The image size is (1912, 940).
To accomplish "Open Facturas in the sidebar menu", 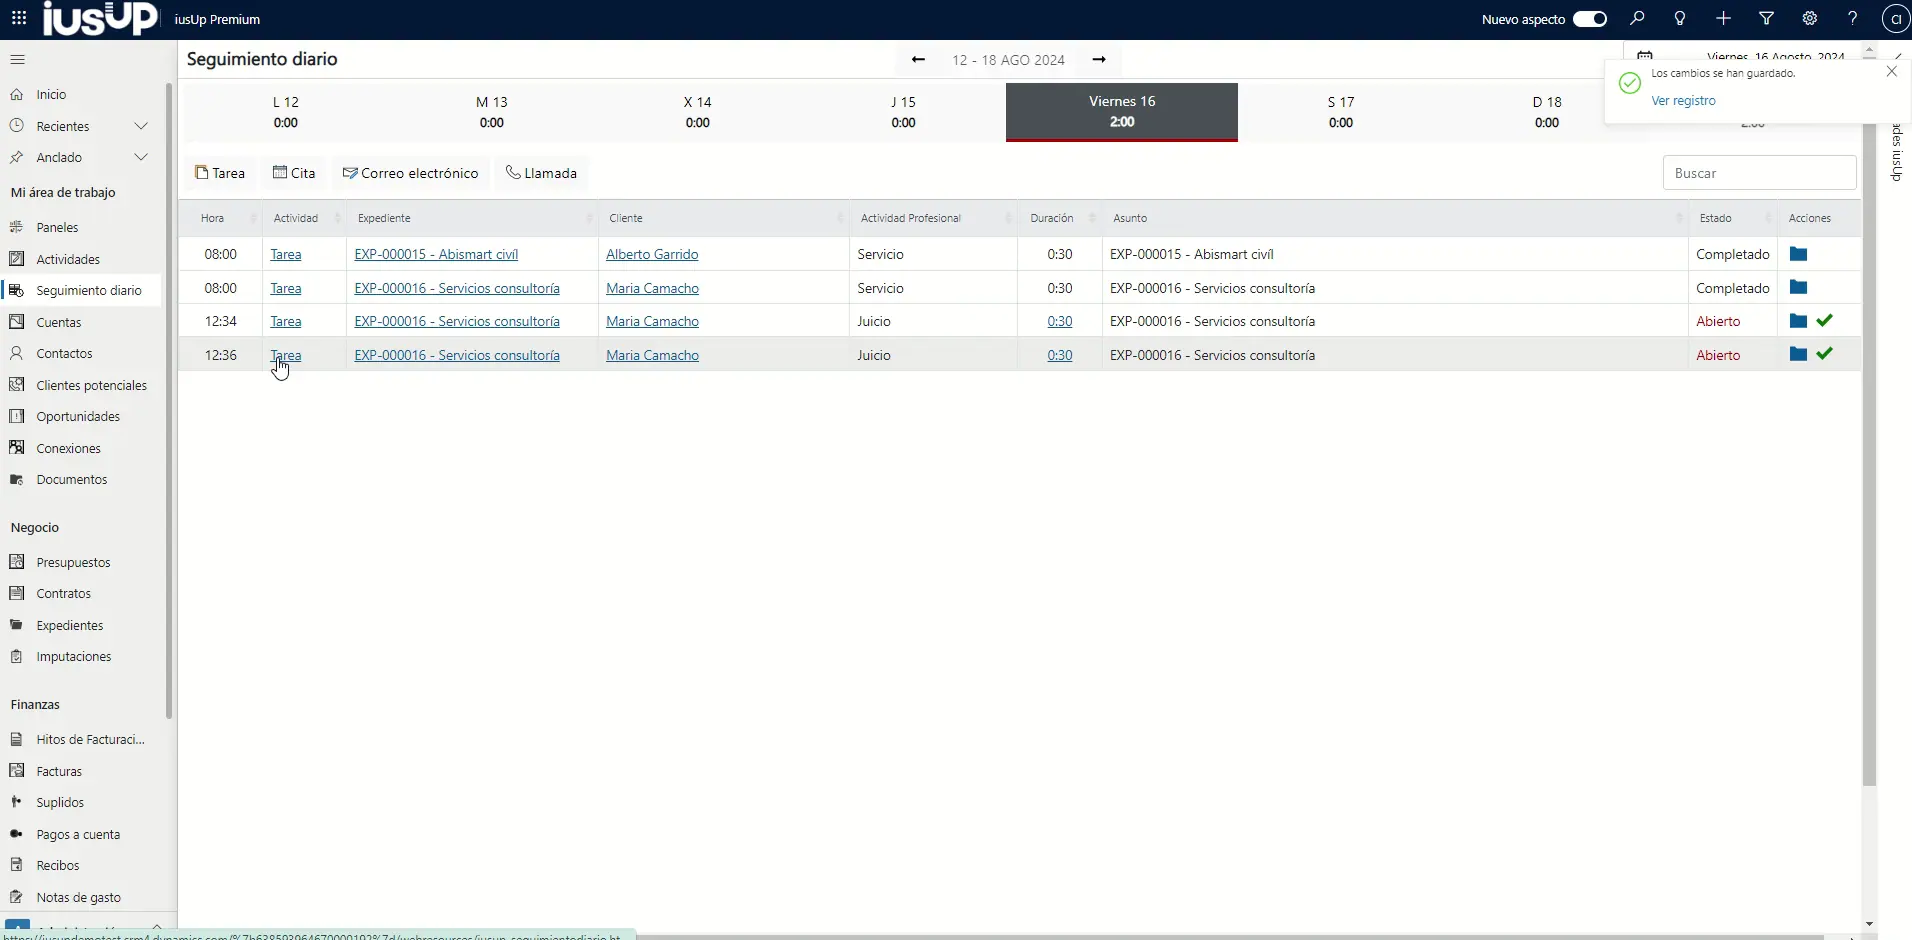I will pos(59,771).
